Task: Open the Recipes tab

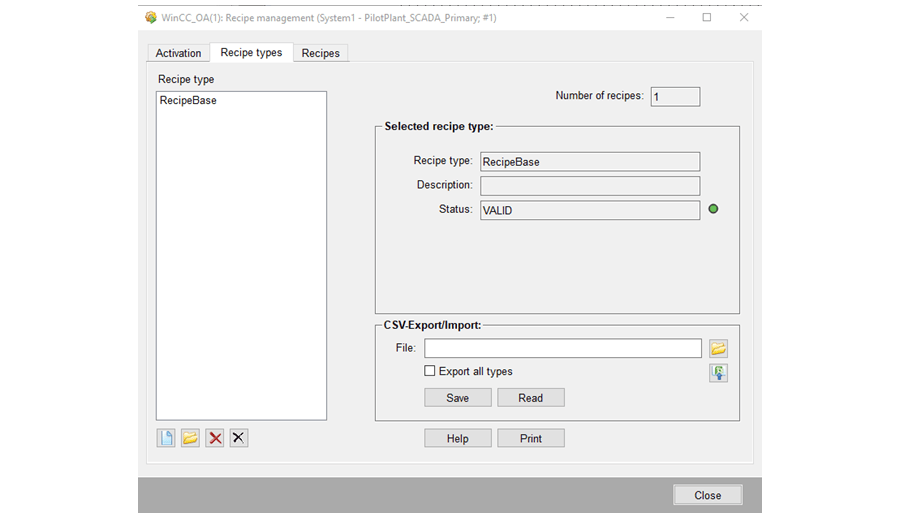Action: pos(320,53)
